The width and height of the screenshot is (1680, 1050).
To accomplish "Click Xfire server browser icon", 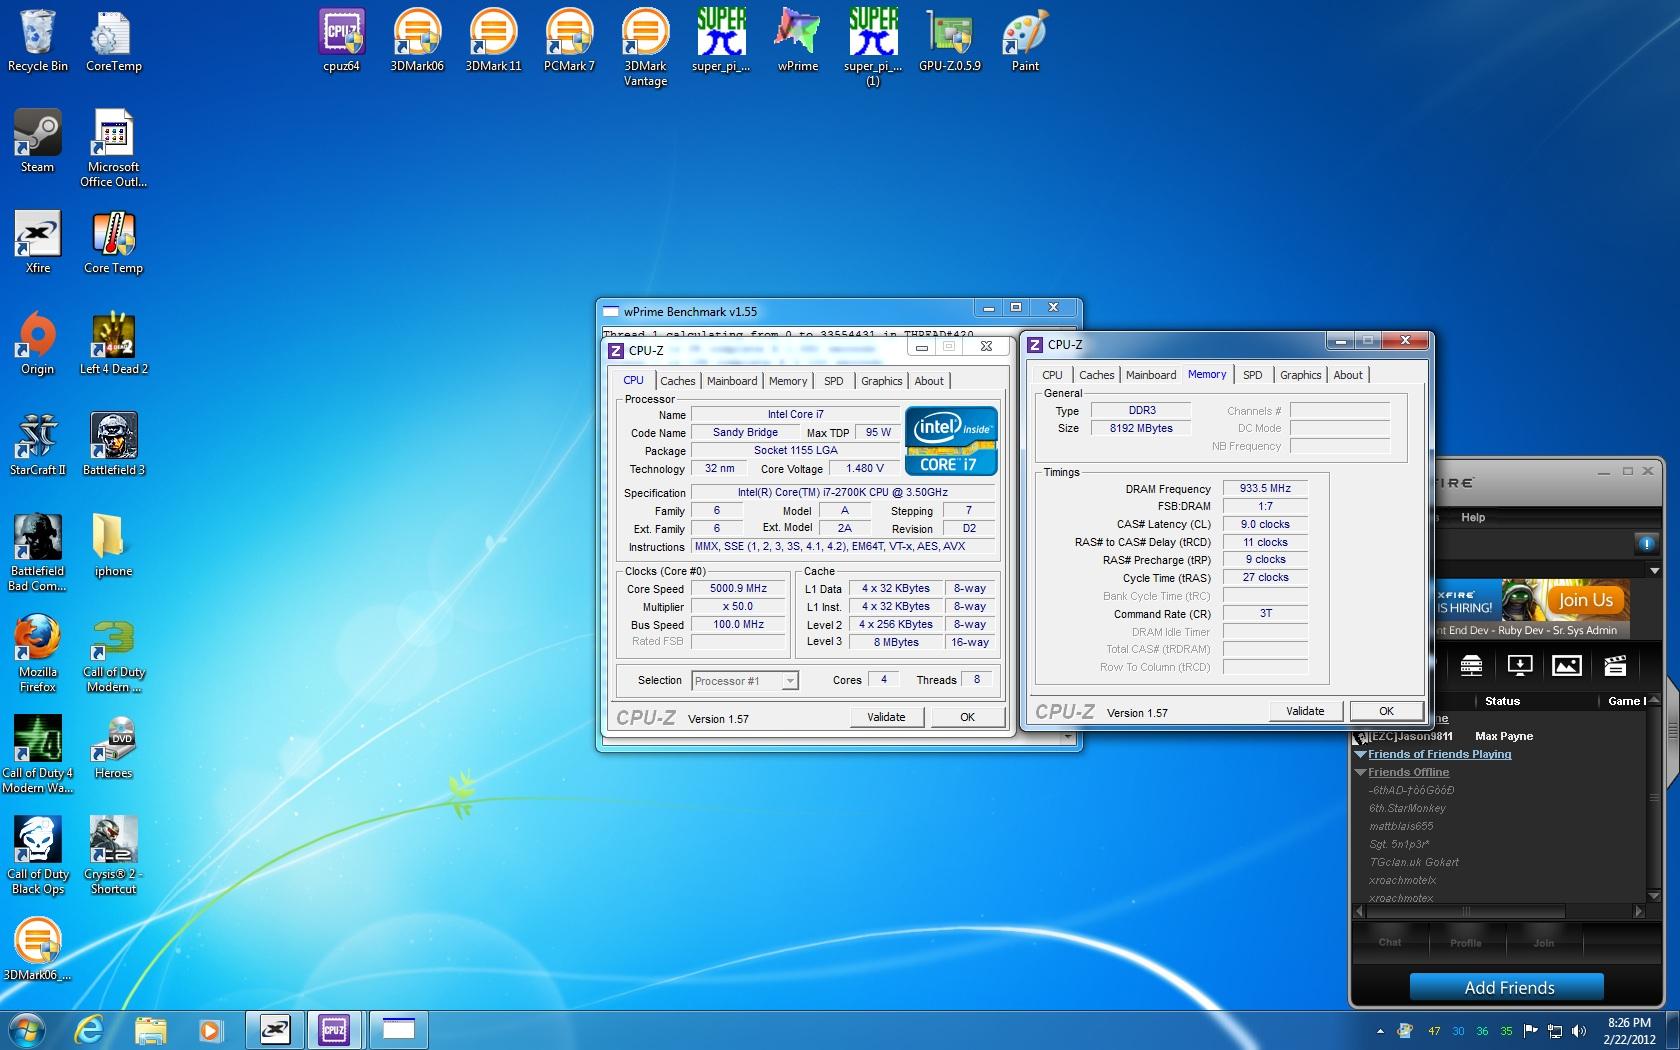I will click(1471, 665).
